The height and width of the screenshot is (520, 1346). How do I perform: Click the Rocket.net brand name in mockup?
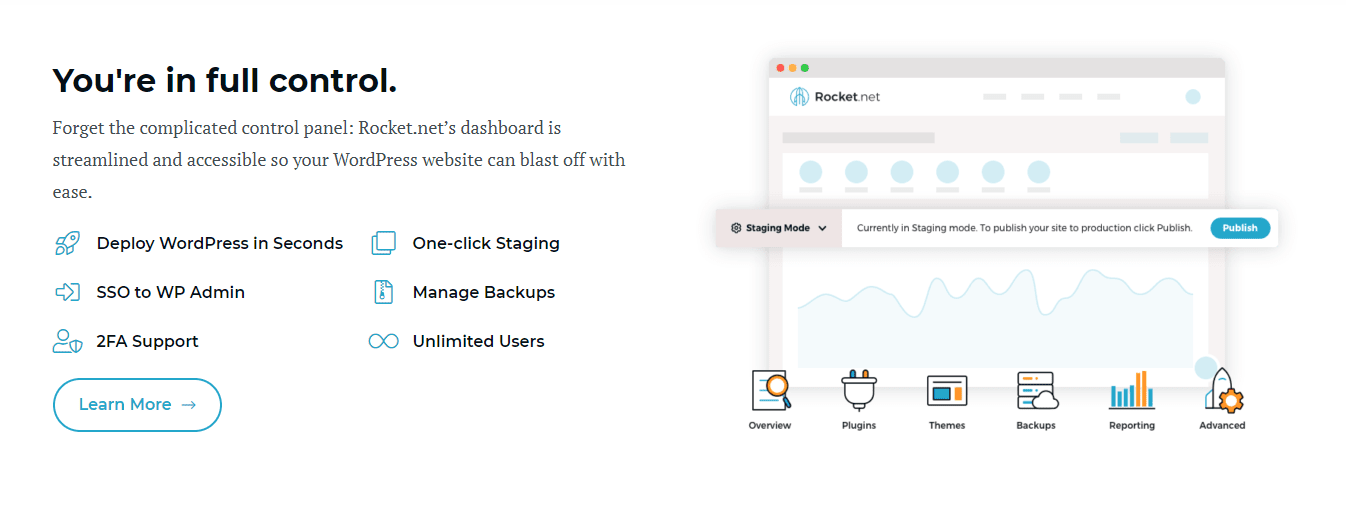[x=848, y=97]
